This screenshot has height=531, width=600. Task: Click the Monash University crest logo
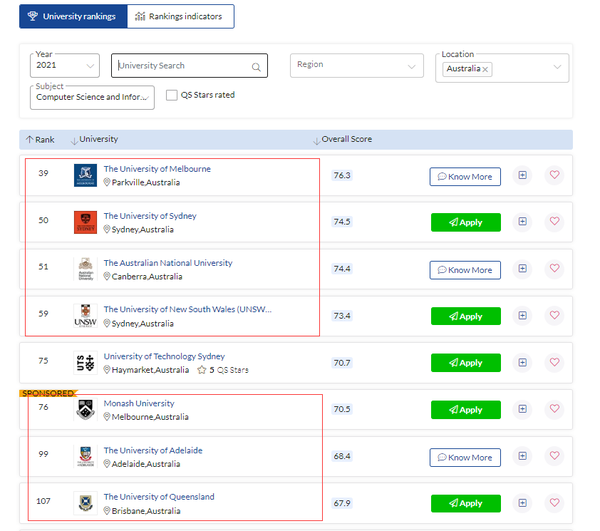[85, 410]
